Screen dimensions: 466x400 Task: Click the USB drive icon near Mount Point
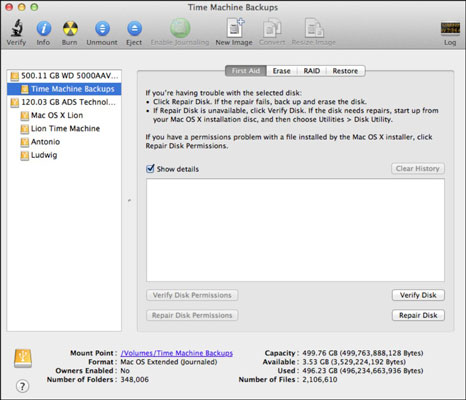click(x=23, y=358)
